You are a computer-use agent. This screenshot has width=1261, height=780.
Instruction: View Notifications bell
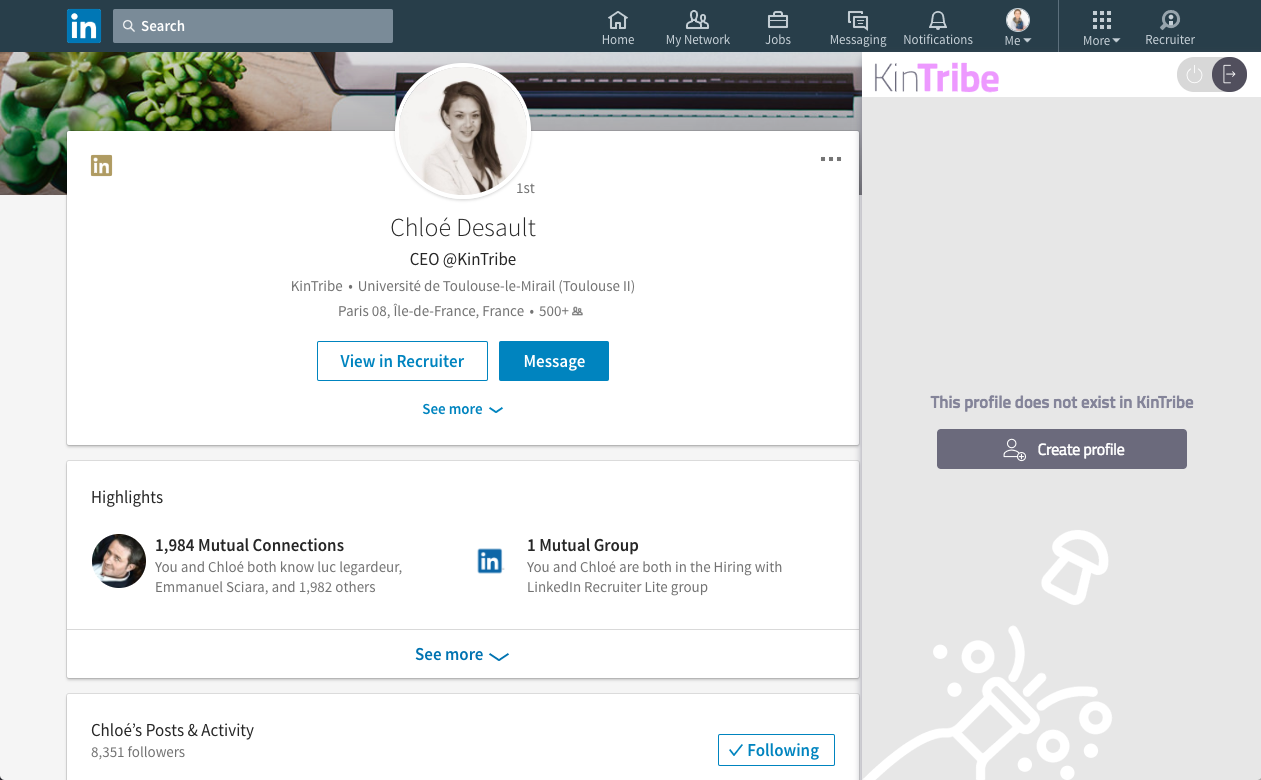tap(938, 27)
